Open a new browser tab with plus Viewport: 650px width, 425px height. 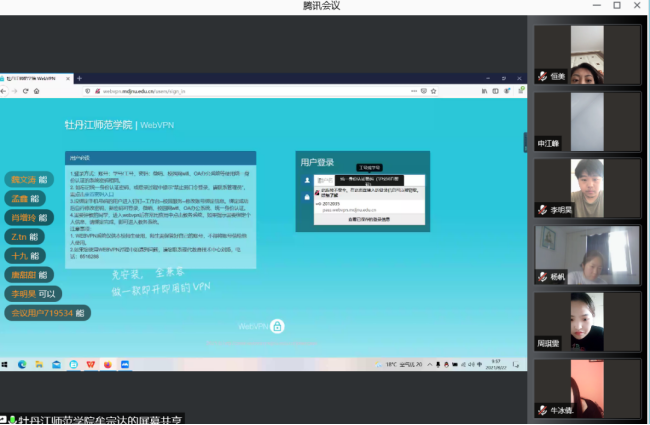click(x=80, y=78)
